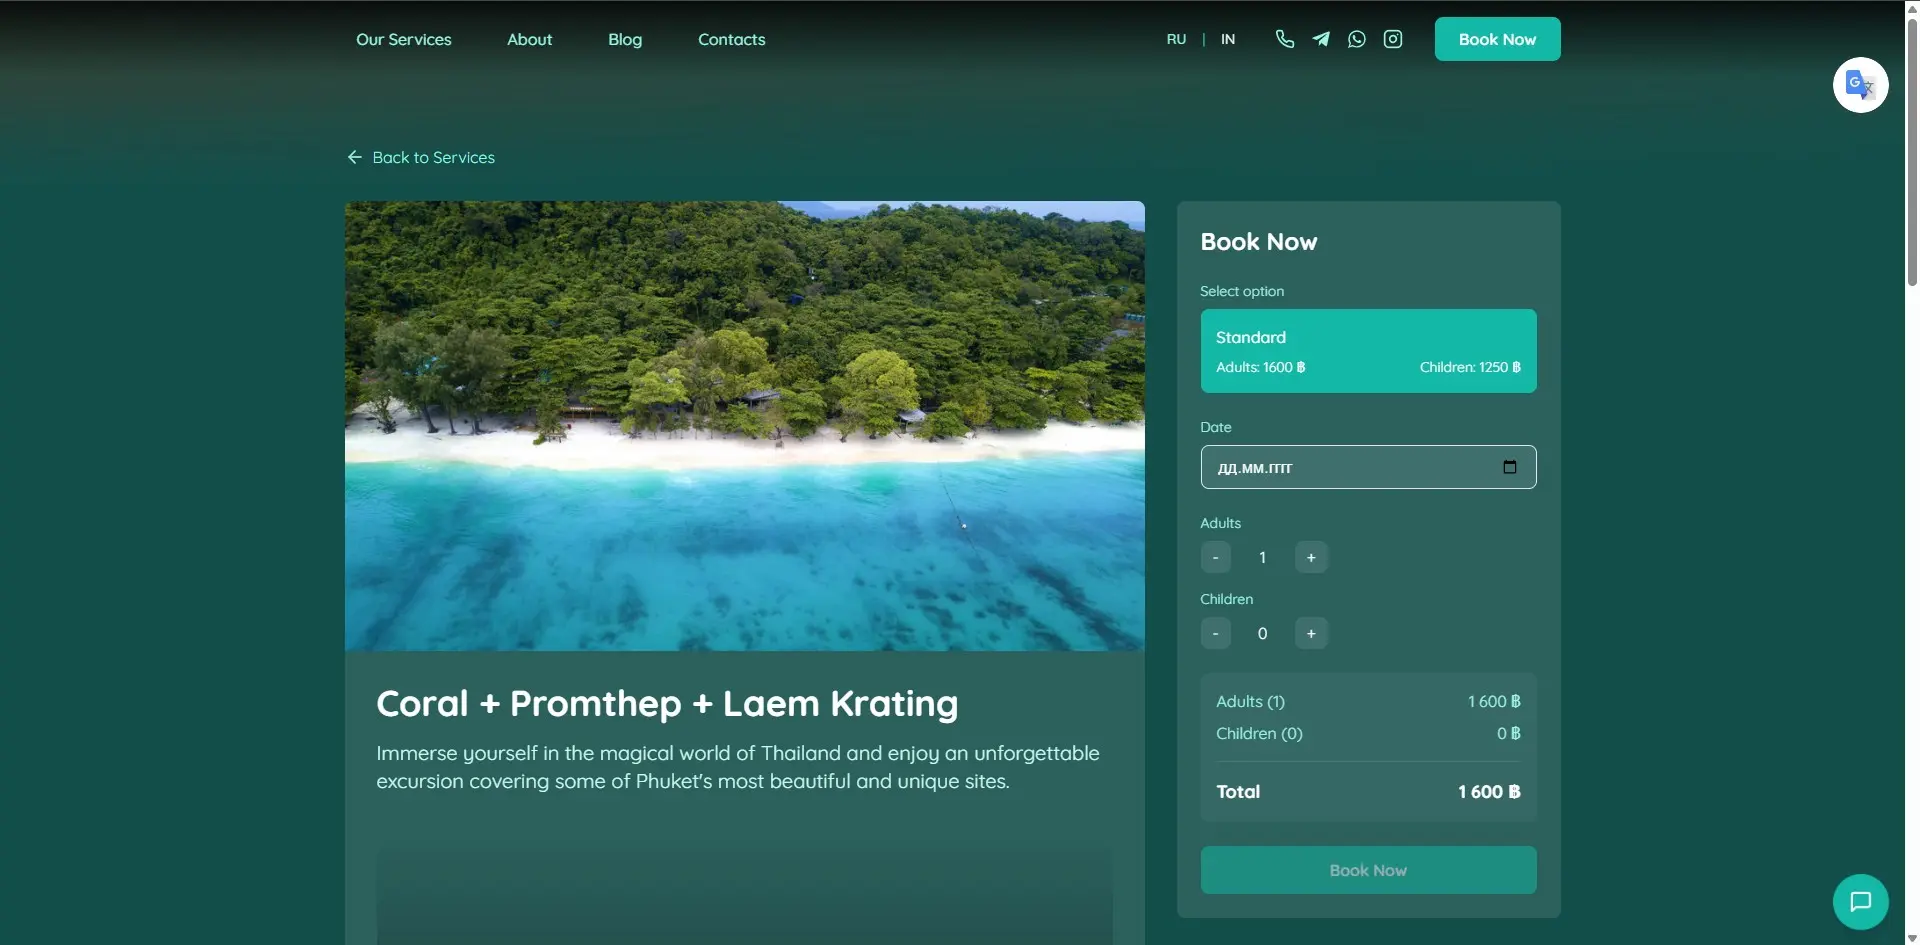Viewport: 1920px width, 945px height.
Task: Switch language to RU
Action: pyautogui.click(x=1176, y=39)
